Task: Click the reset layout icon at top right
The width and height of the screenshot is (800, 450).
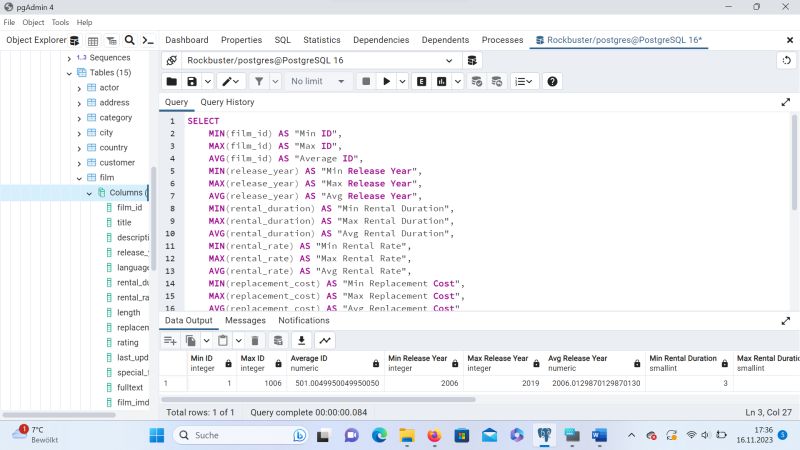Action: [786, 60]
